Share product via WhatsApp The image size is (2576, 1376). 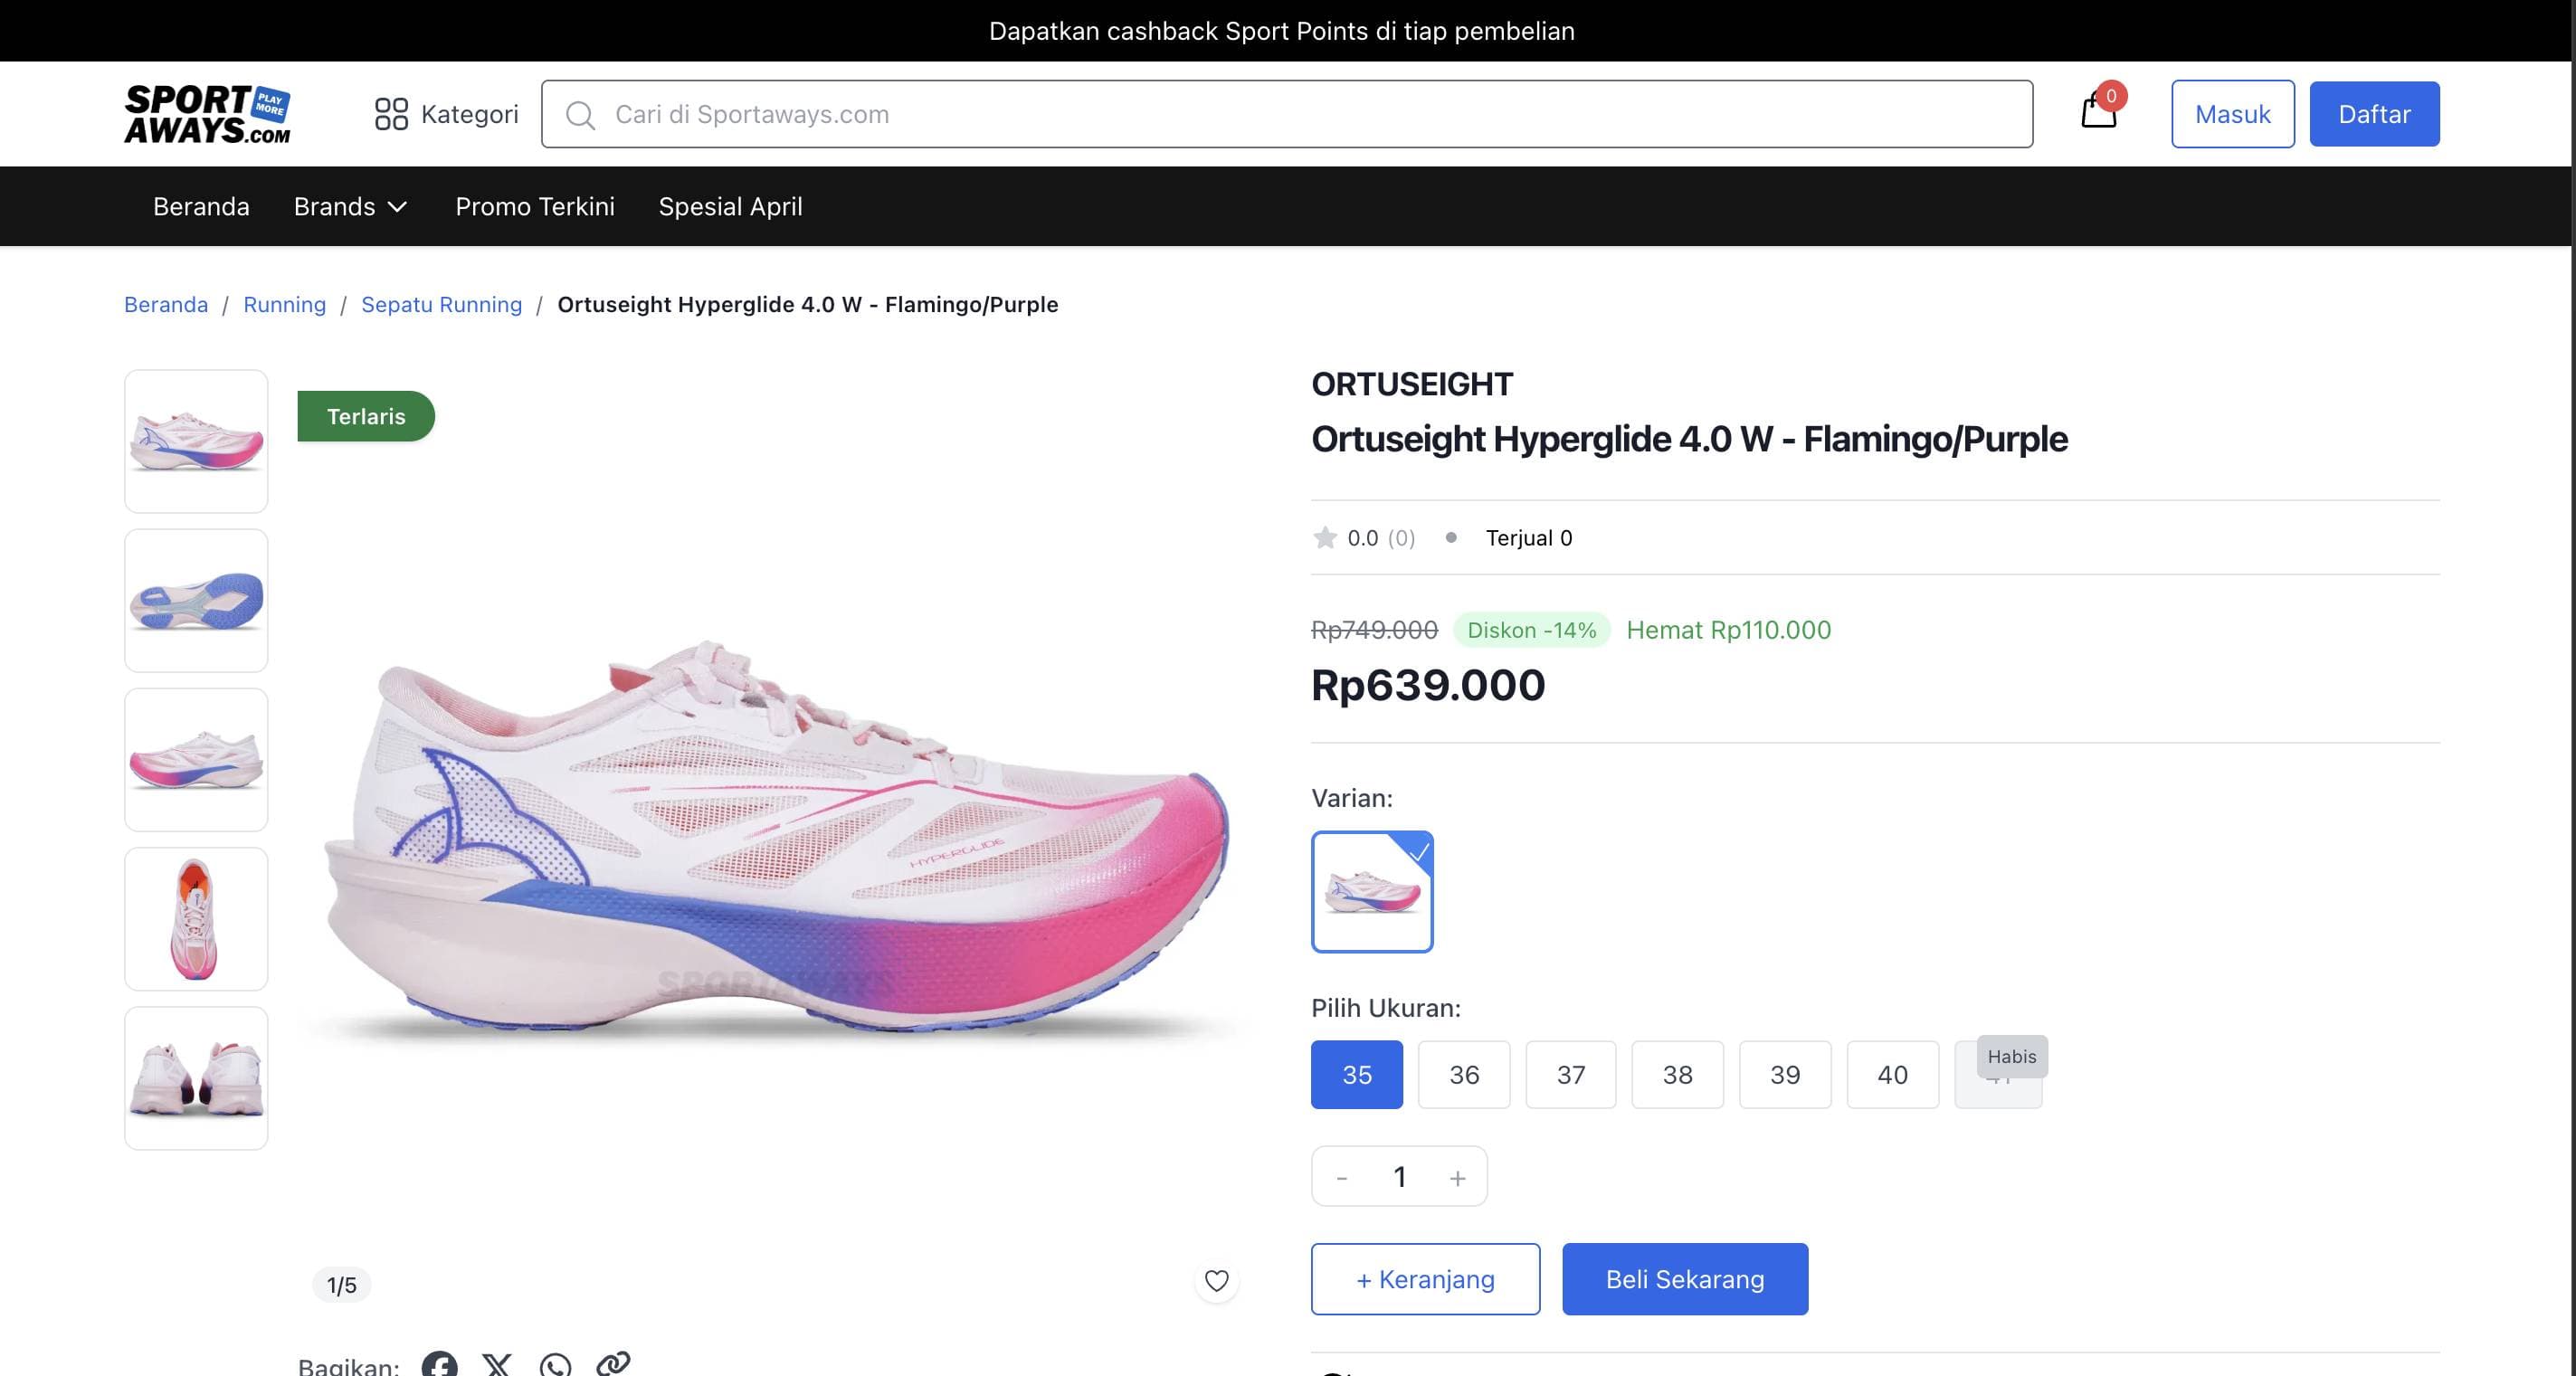coord(555,1363)
